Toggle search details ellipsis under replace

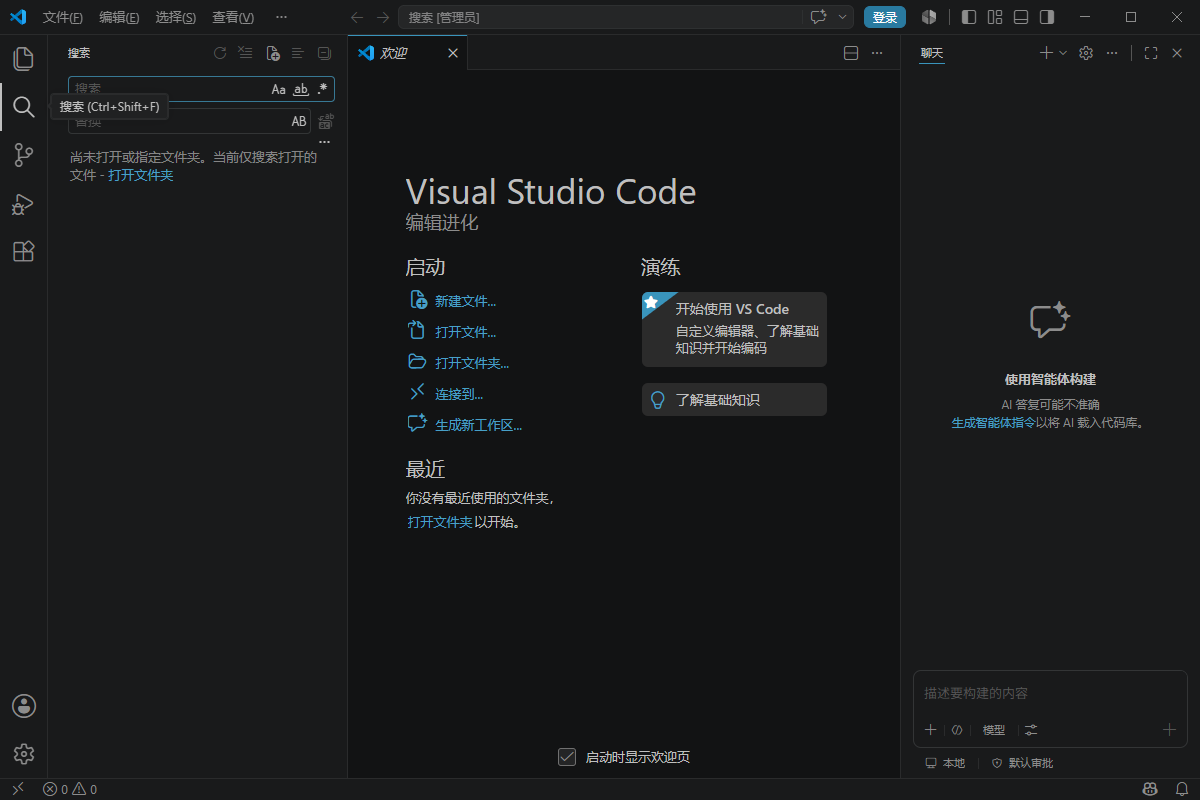coord(324,142)
